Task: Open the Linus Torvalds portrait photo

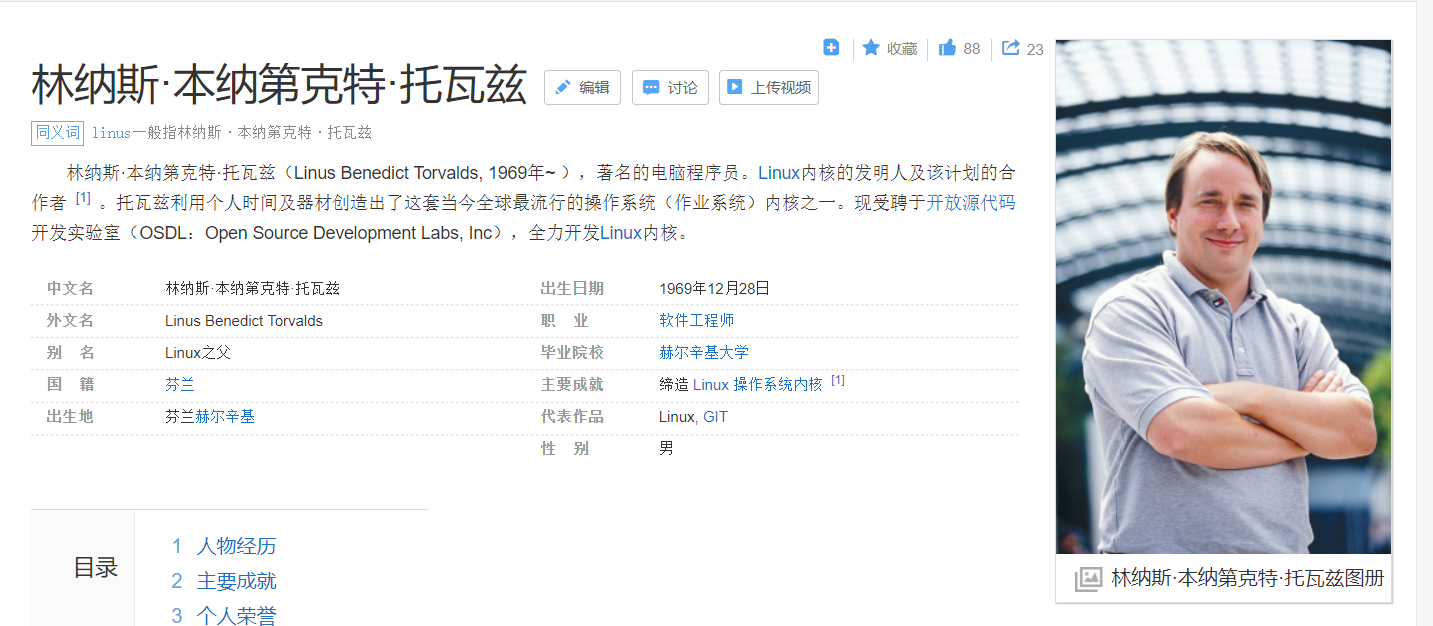Action: point(1223,296)
